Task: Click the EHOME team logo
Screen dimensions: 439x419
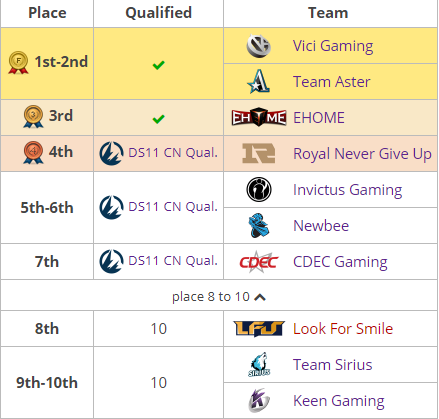Action: tap(259, 117)
